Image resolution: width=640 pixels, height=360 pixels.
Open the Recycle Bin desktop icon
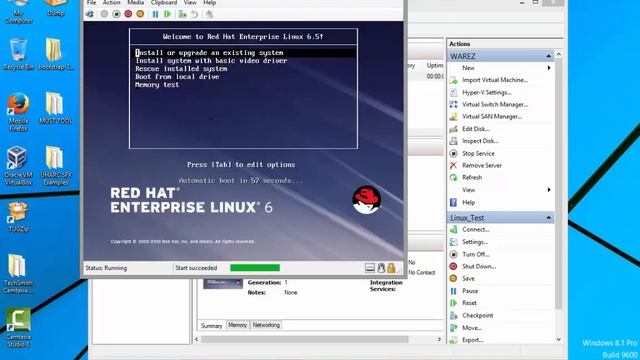coord(18,54)
